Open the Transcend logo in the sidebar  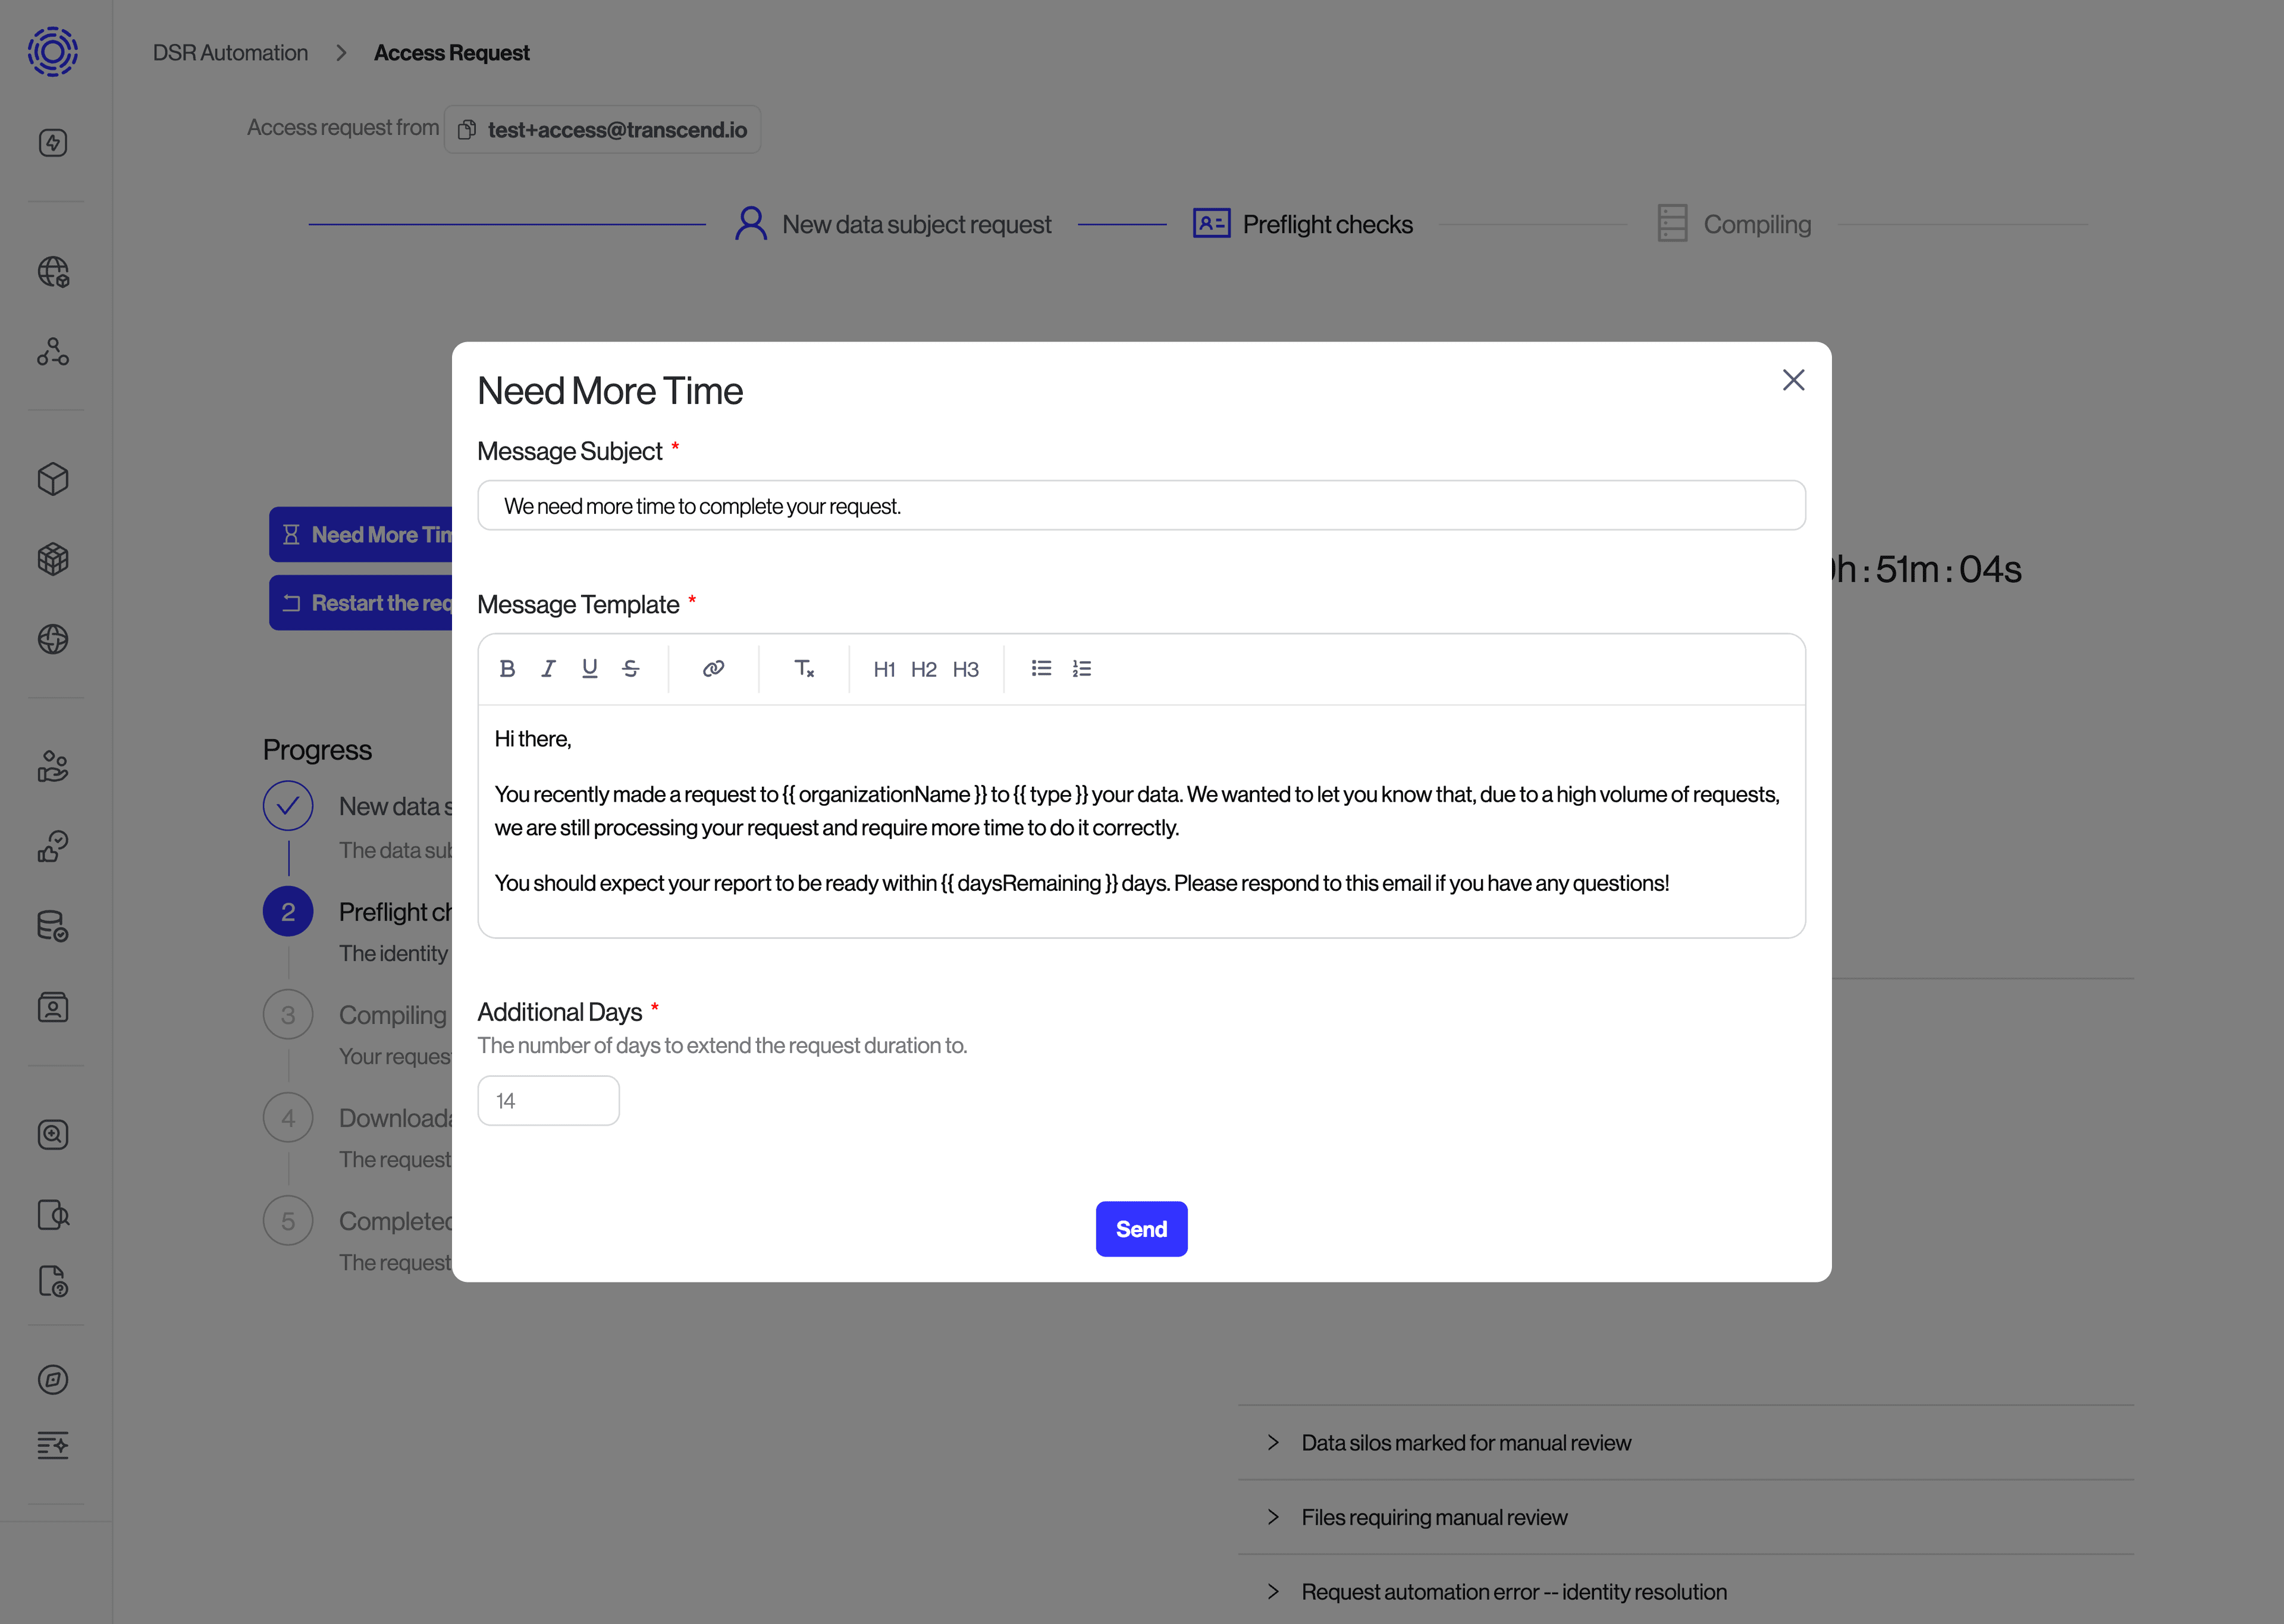(52, 52)
